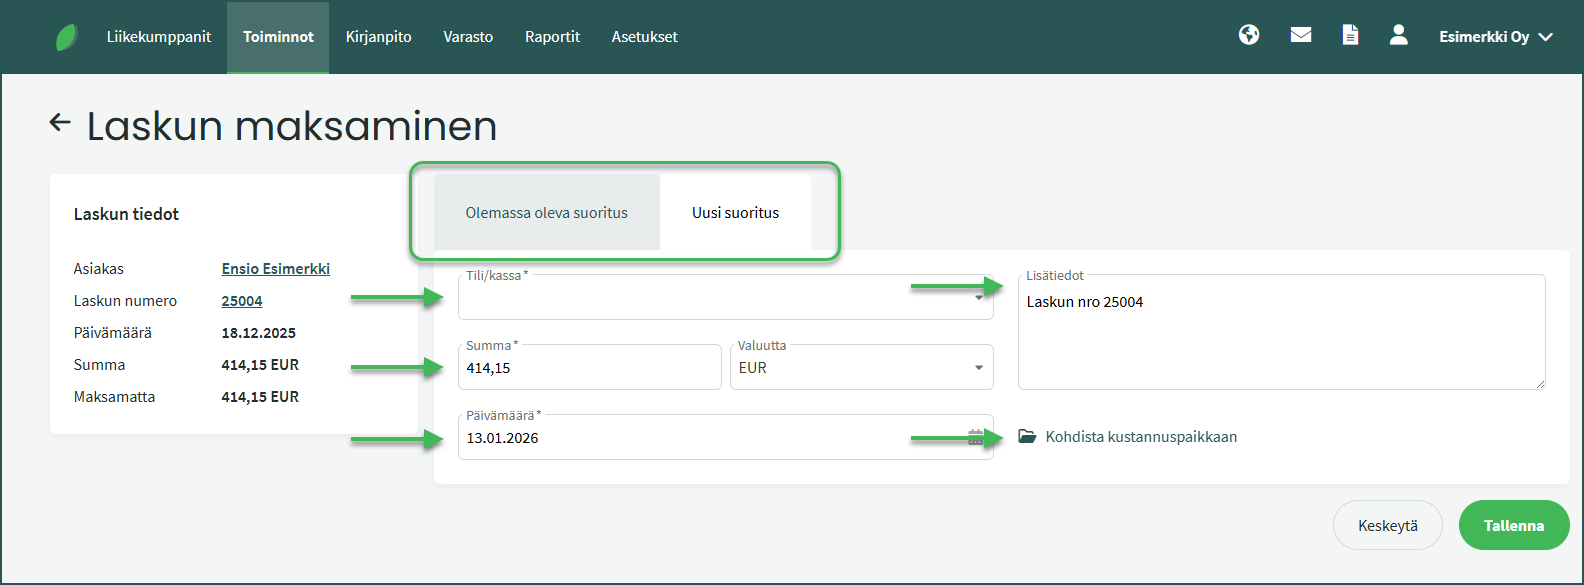Screen dimensions: 1584x585
Task: Open the Raportit menu
Action: click(x=552, y=37)
